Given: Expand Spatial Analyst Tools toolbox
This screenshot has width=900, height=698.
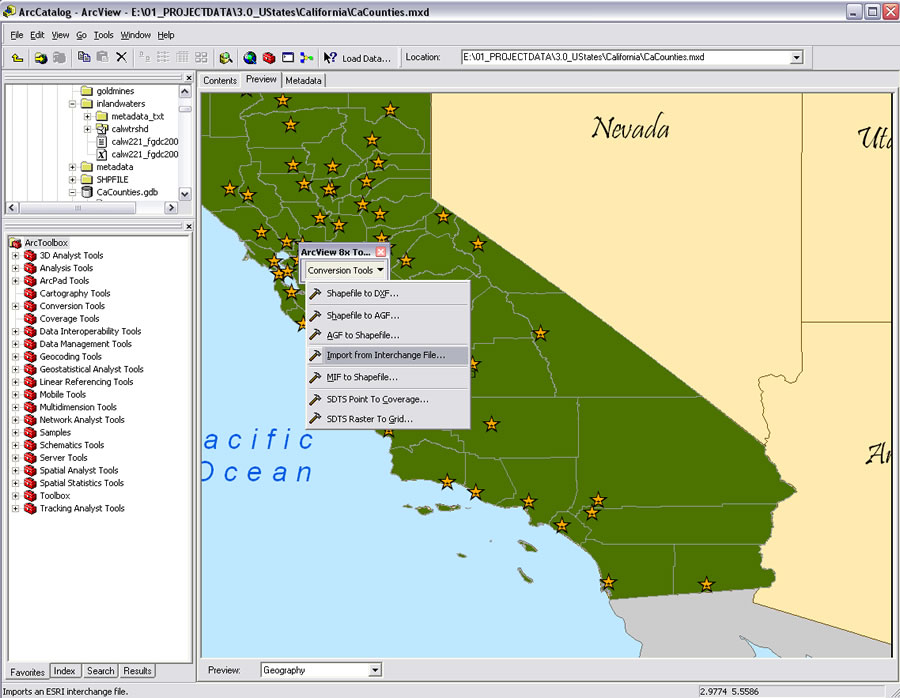Looking at the screenshot, I should (15, 470).
